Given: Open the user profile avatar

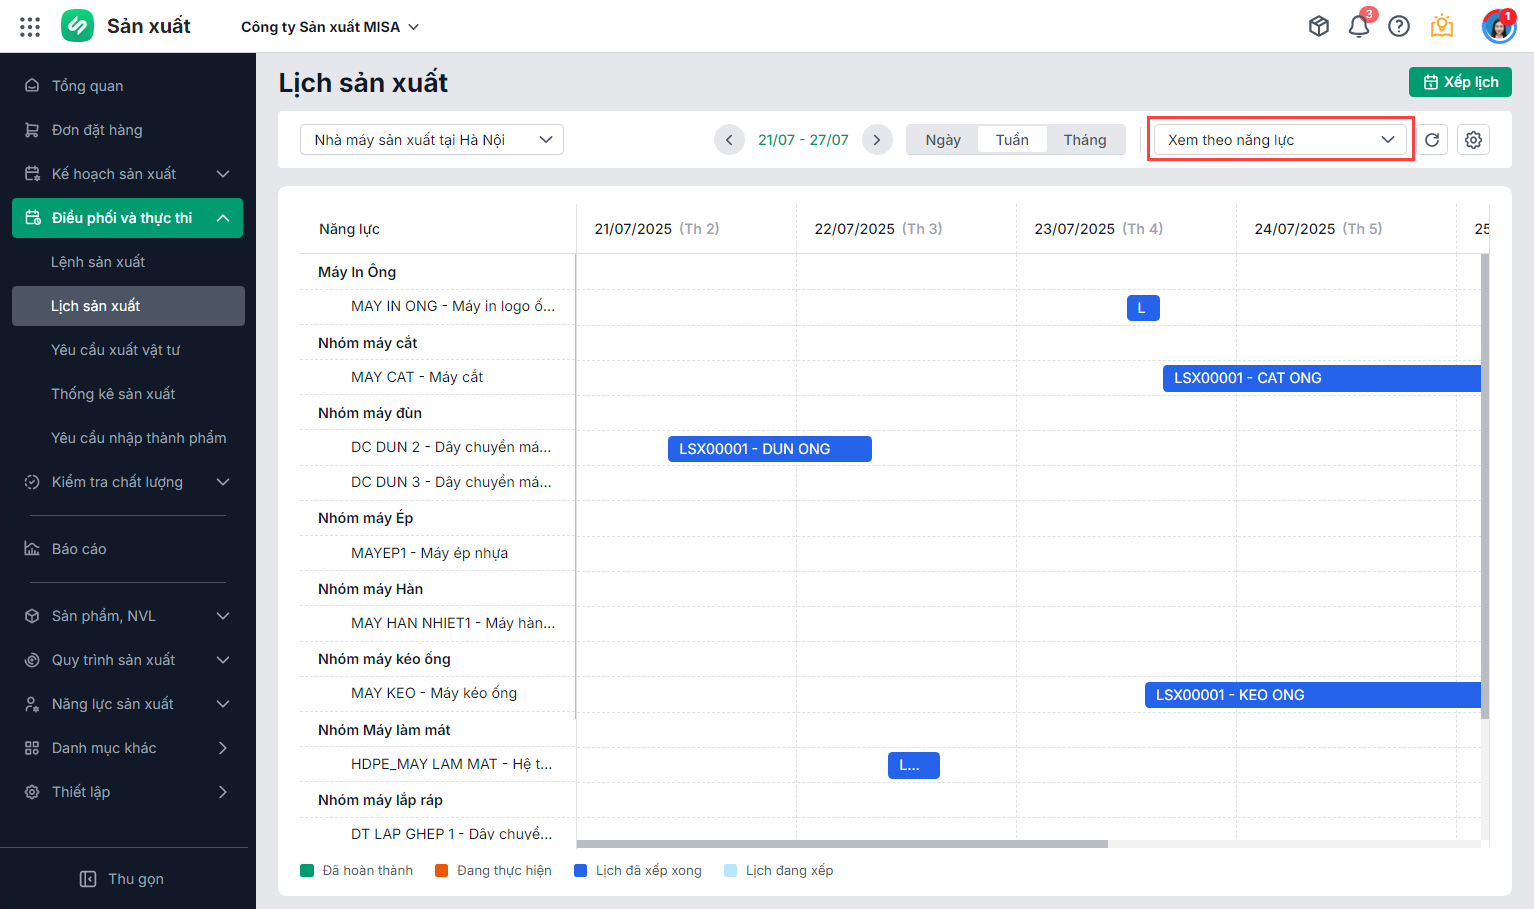Looking at the screenshot, I should tap(1498, 27).
